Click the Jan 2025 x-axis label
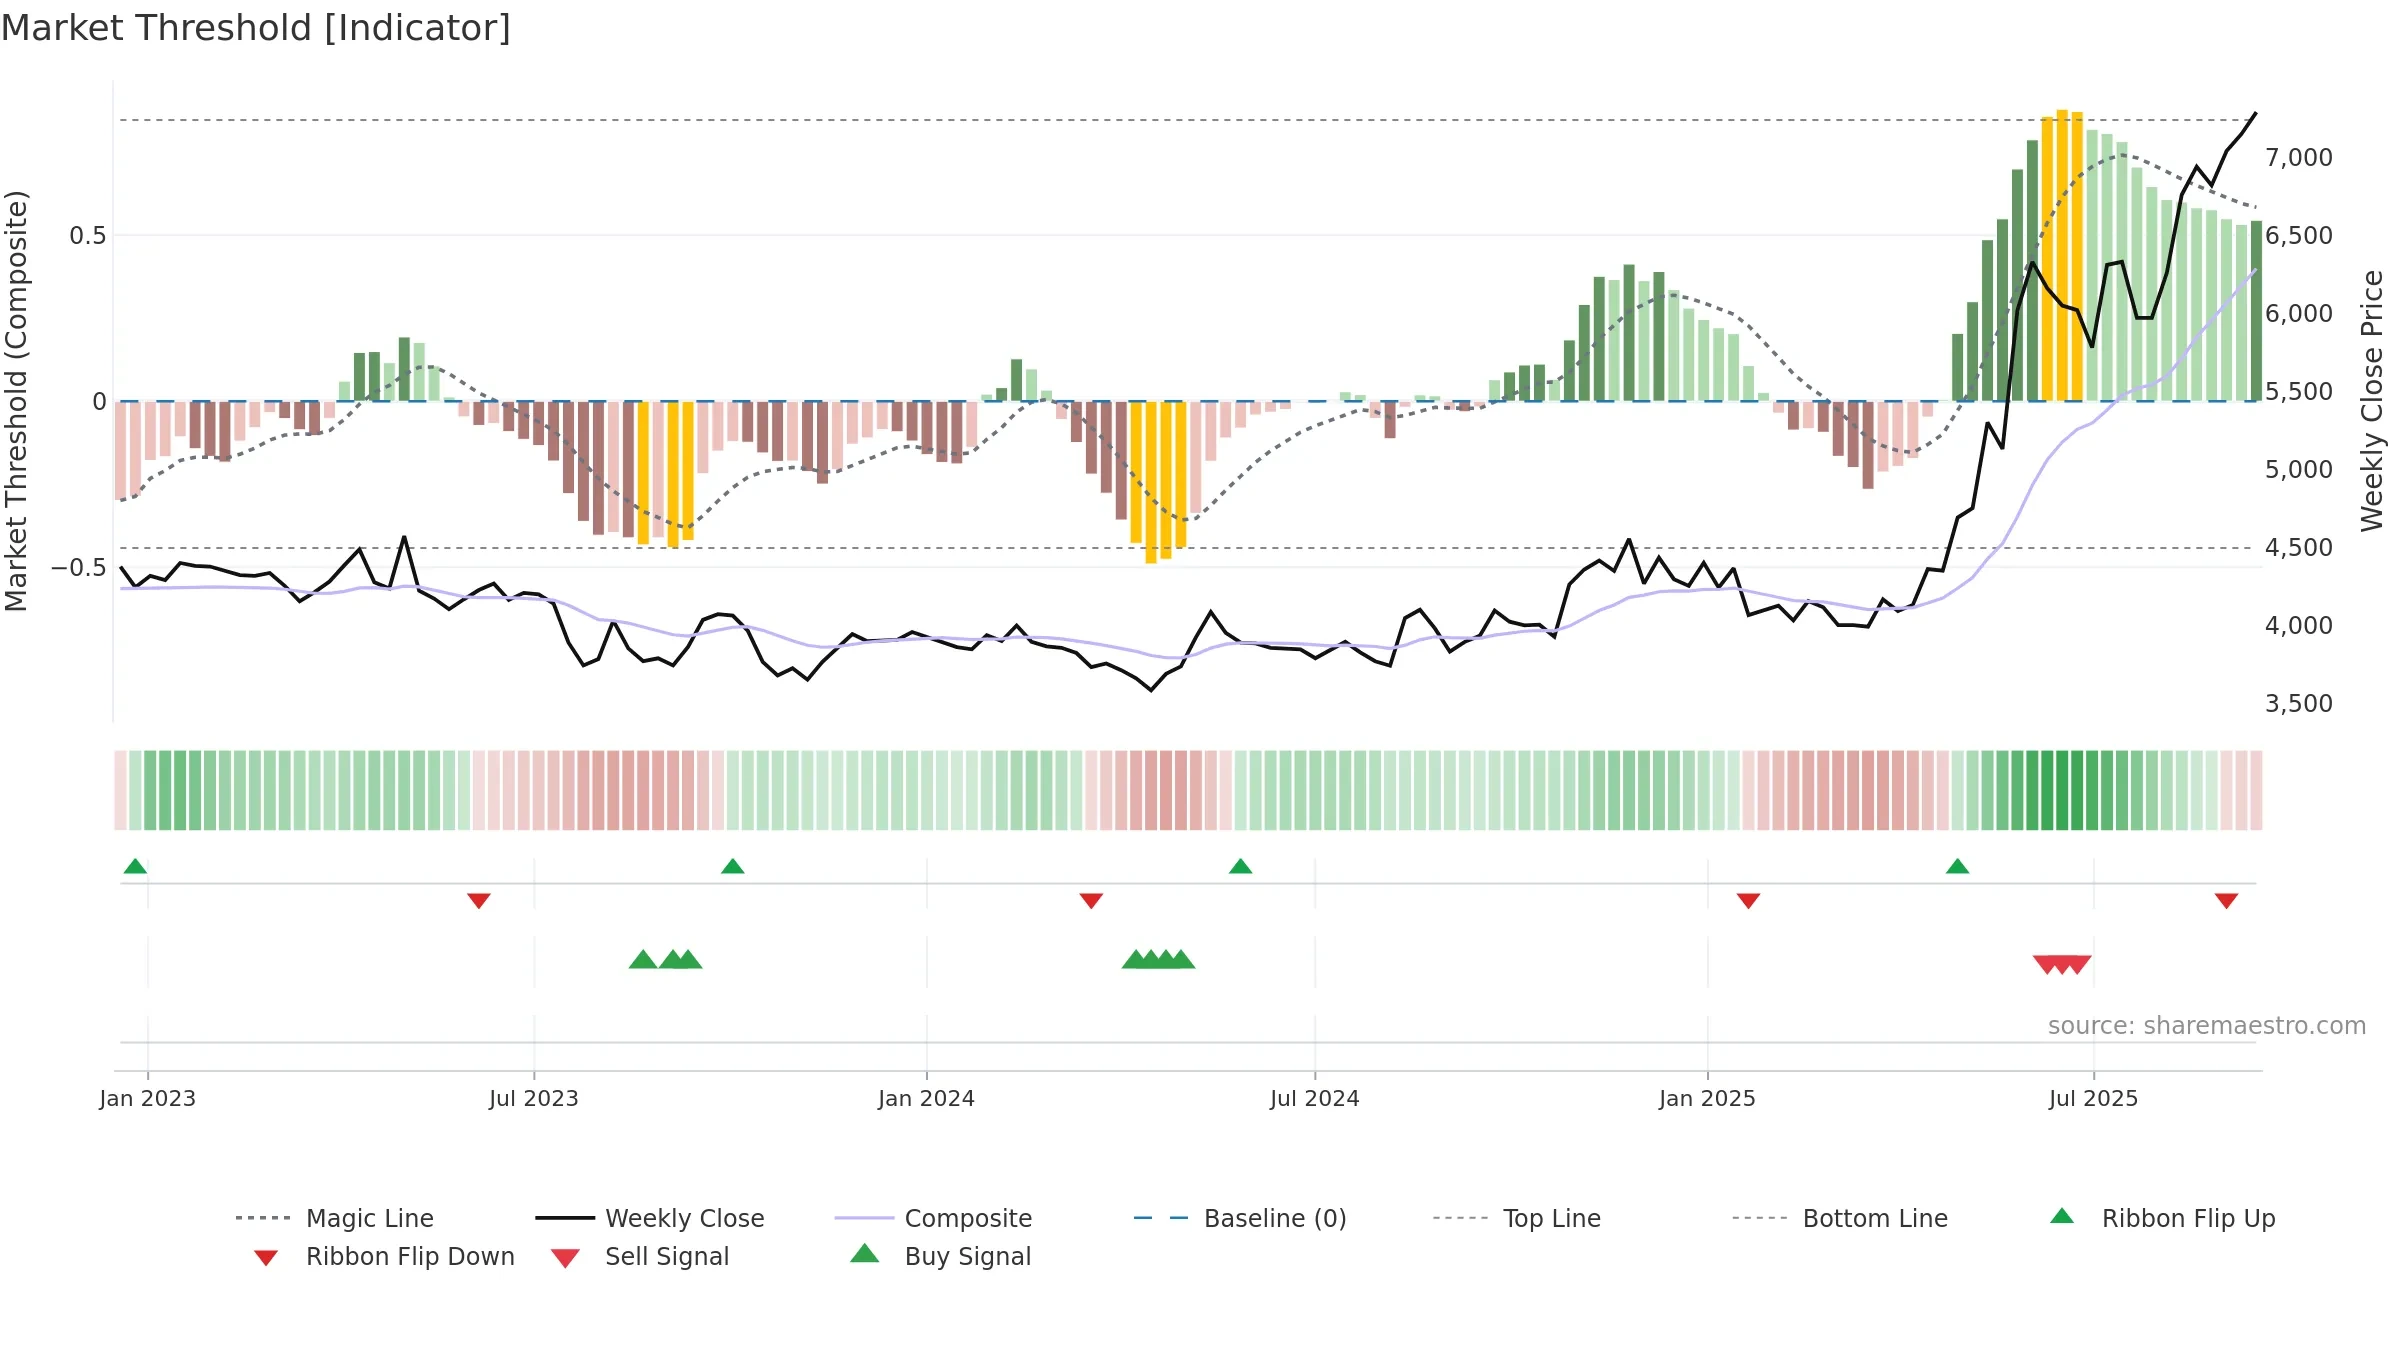The height and width of the screenshot is (1350, 2400). (1707, 1098)
